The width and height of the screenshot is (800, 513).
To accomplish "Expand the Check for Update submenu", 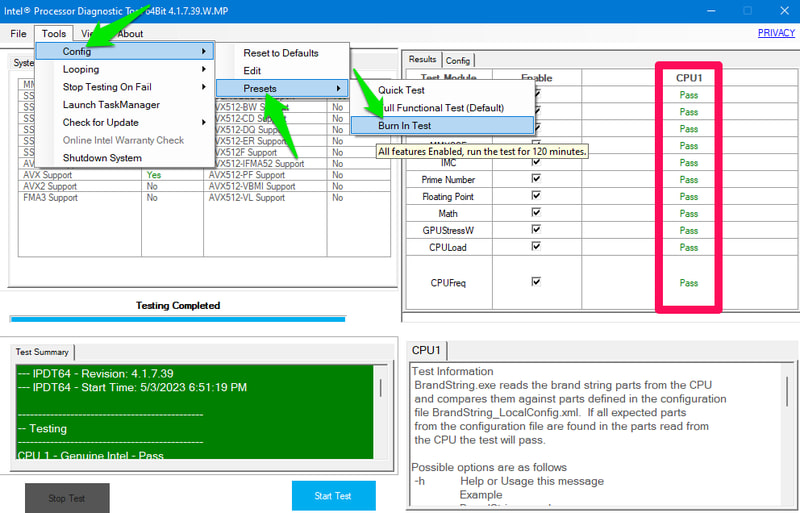I will point(101,122).
